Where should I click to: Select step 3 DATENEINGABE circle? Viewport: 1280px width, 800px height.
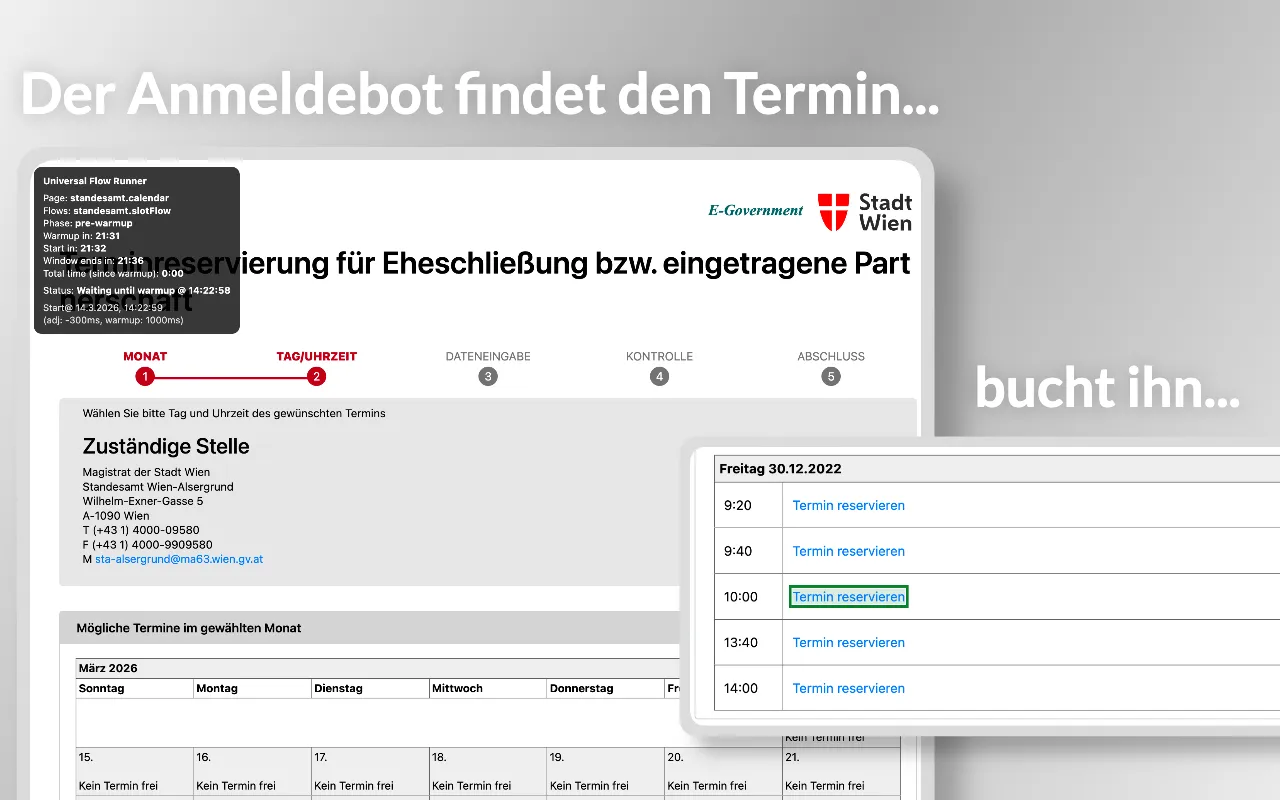click(488, 377)
